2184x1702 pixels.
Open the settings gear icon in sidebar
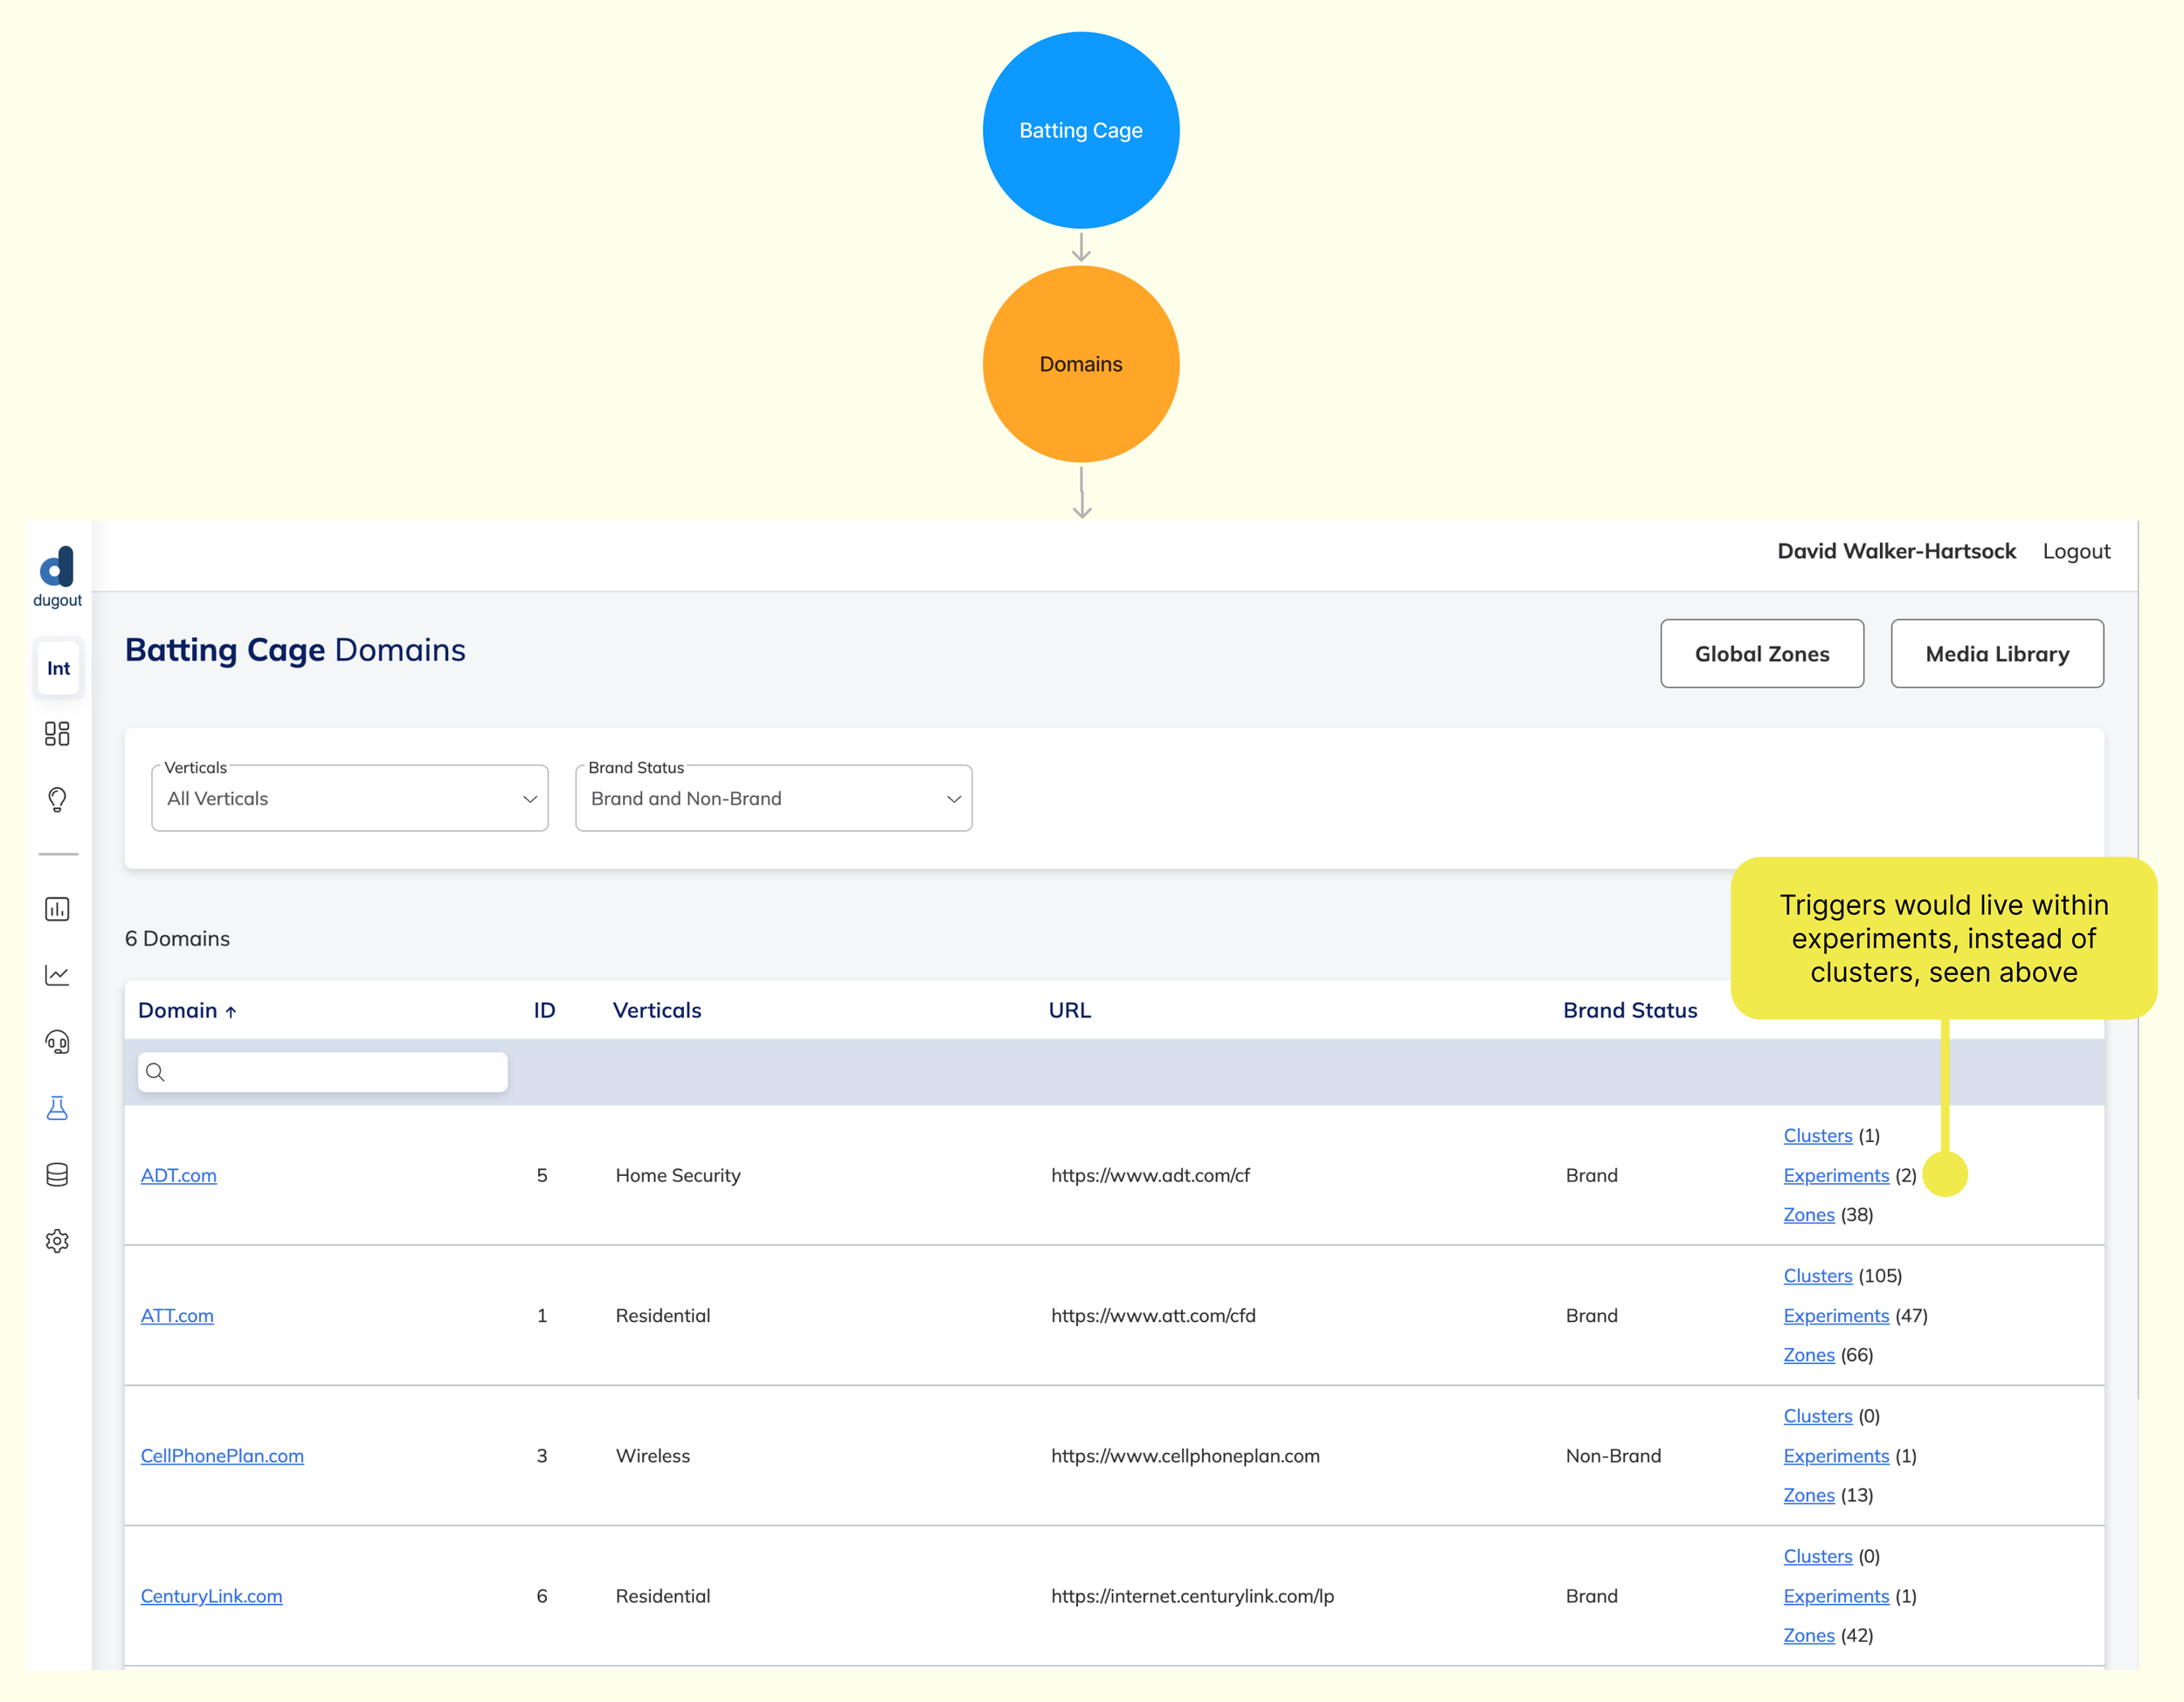tap(57, 1241)
